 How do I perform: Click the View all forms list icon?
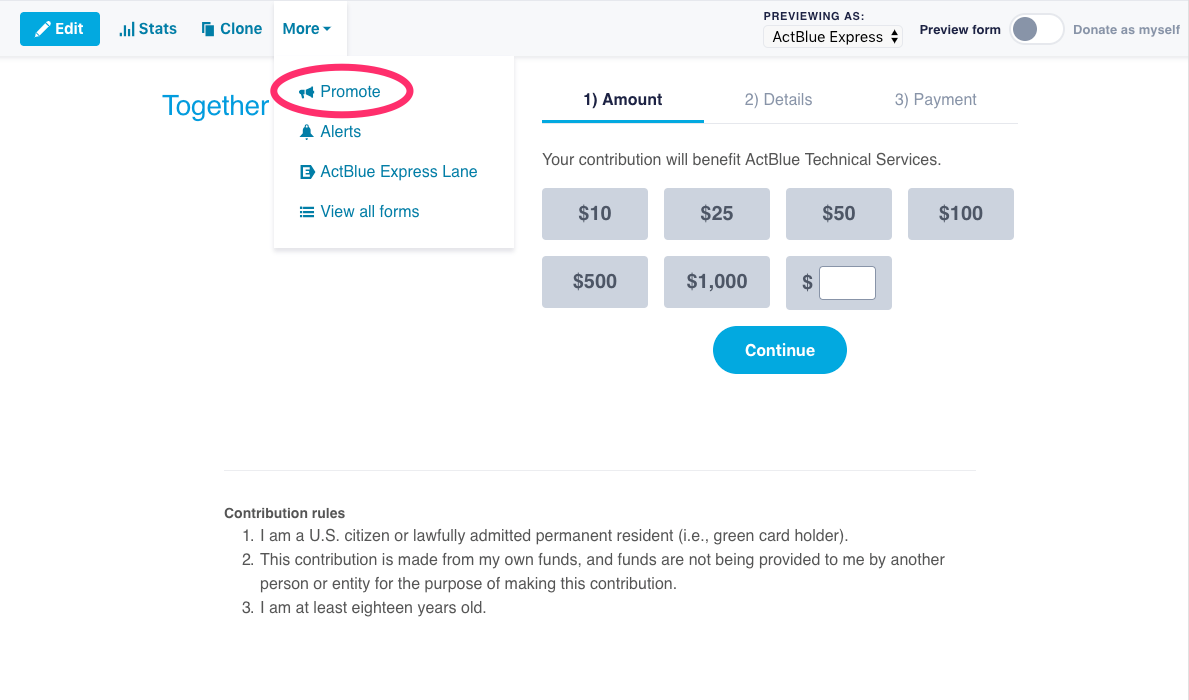306,212
